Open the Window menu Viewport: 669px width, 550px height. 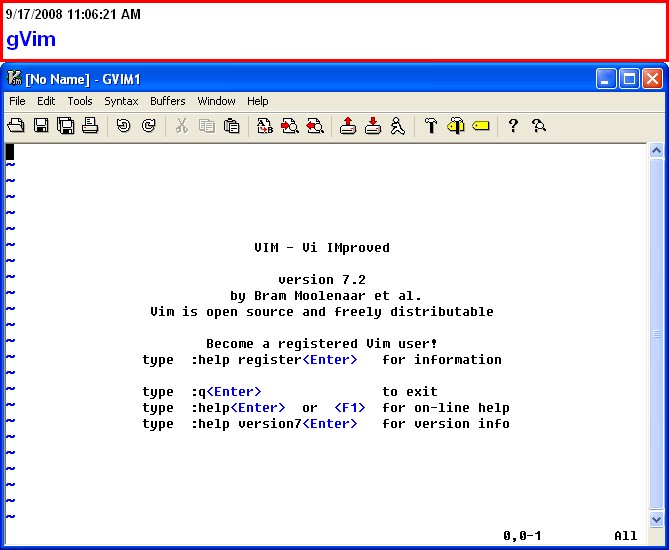point(216,101)
